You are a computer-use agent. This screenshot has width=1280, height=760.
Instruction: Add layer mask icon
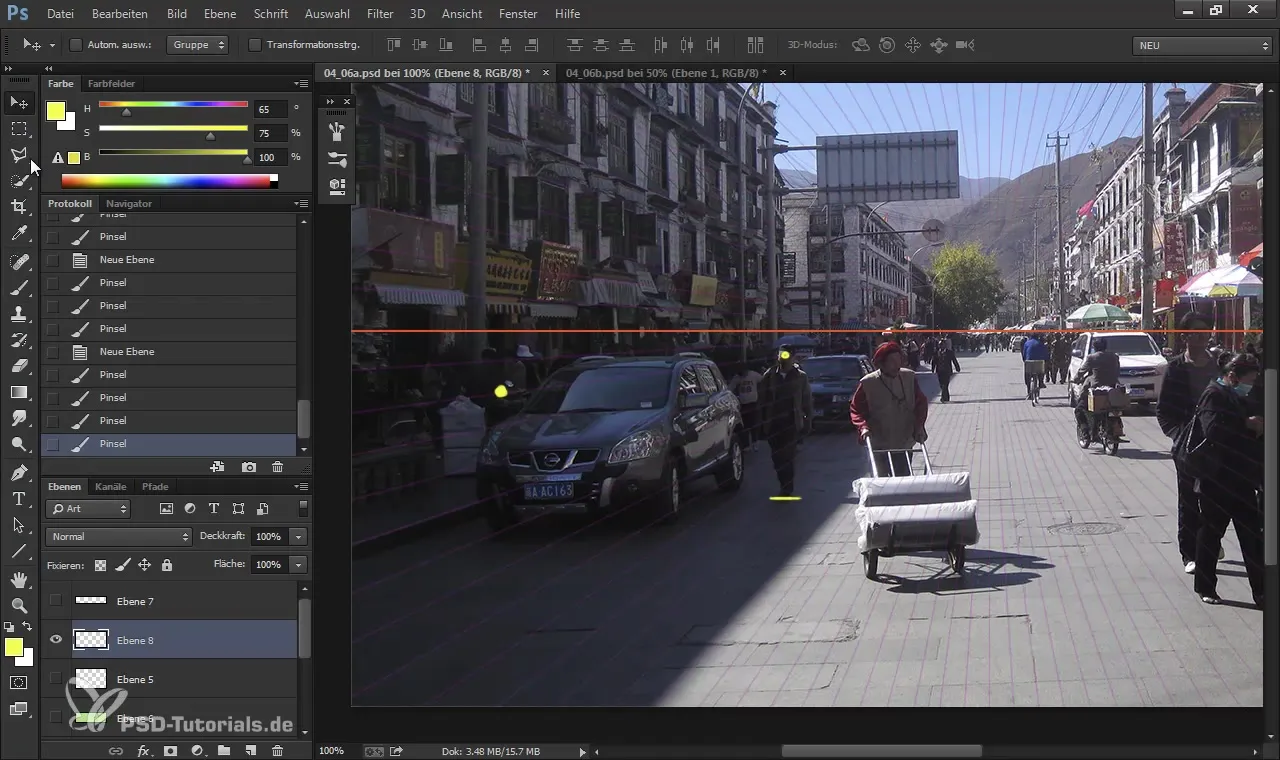click(170, 750)
